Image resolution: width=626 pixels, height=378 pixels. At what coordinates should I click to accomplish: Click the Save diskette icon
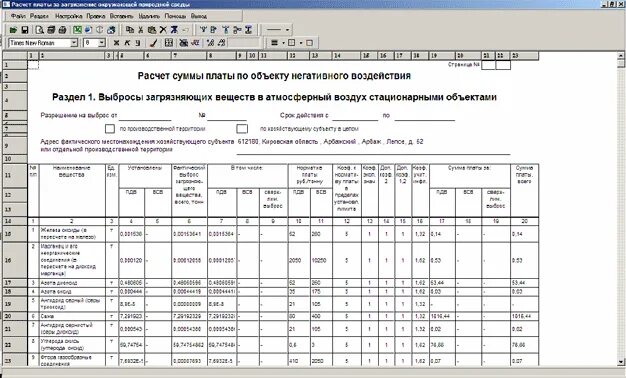pyautogui.click(x=24, y=30)
